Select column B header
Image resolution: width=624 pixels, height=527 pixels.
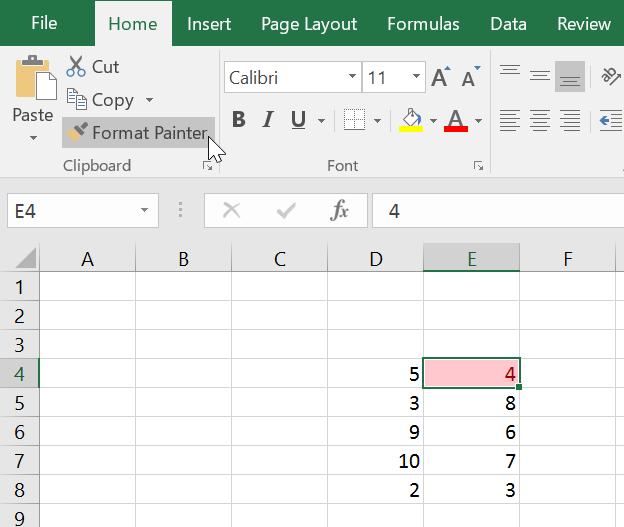pyautogui.click(x=183, y=259)
